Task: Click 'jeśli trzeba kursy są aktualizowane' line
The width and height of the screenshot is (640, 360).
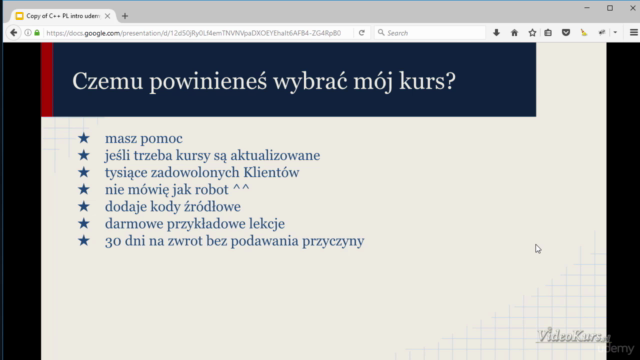Action: (x=212, y=156)
